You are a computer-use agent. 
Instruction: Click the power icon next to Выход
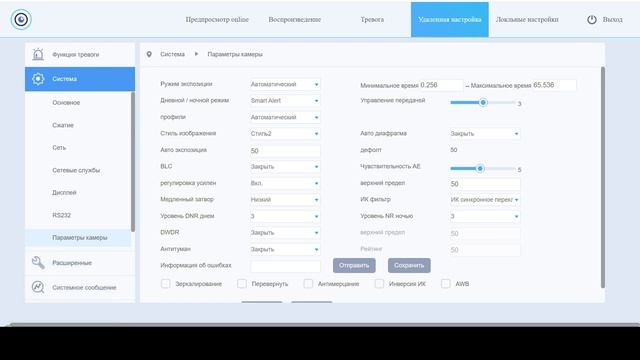(591, 20)
